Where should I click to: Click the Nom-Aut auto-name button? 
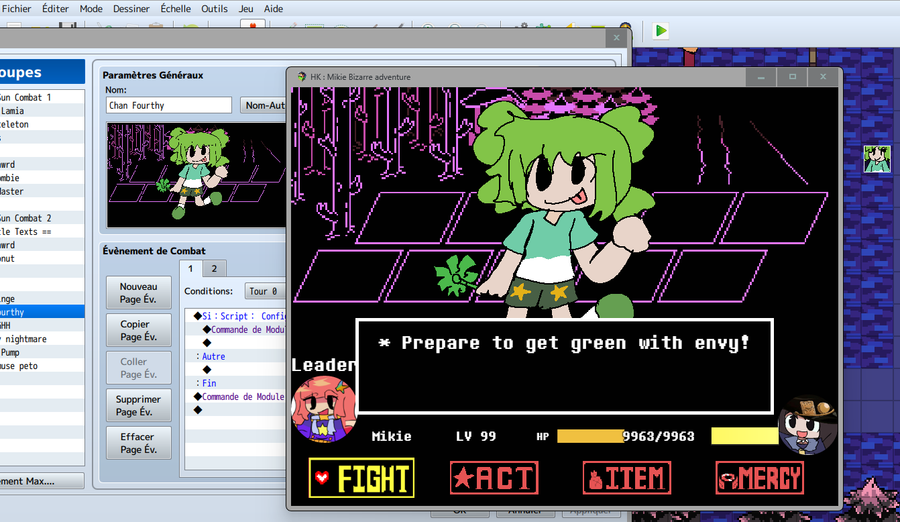(x=263, y=105)
